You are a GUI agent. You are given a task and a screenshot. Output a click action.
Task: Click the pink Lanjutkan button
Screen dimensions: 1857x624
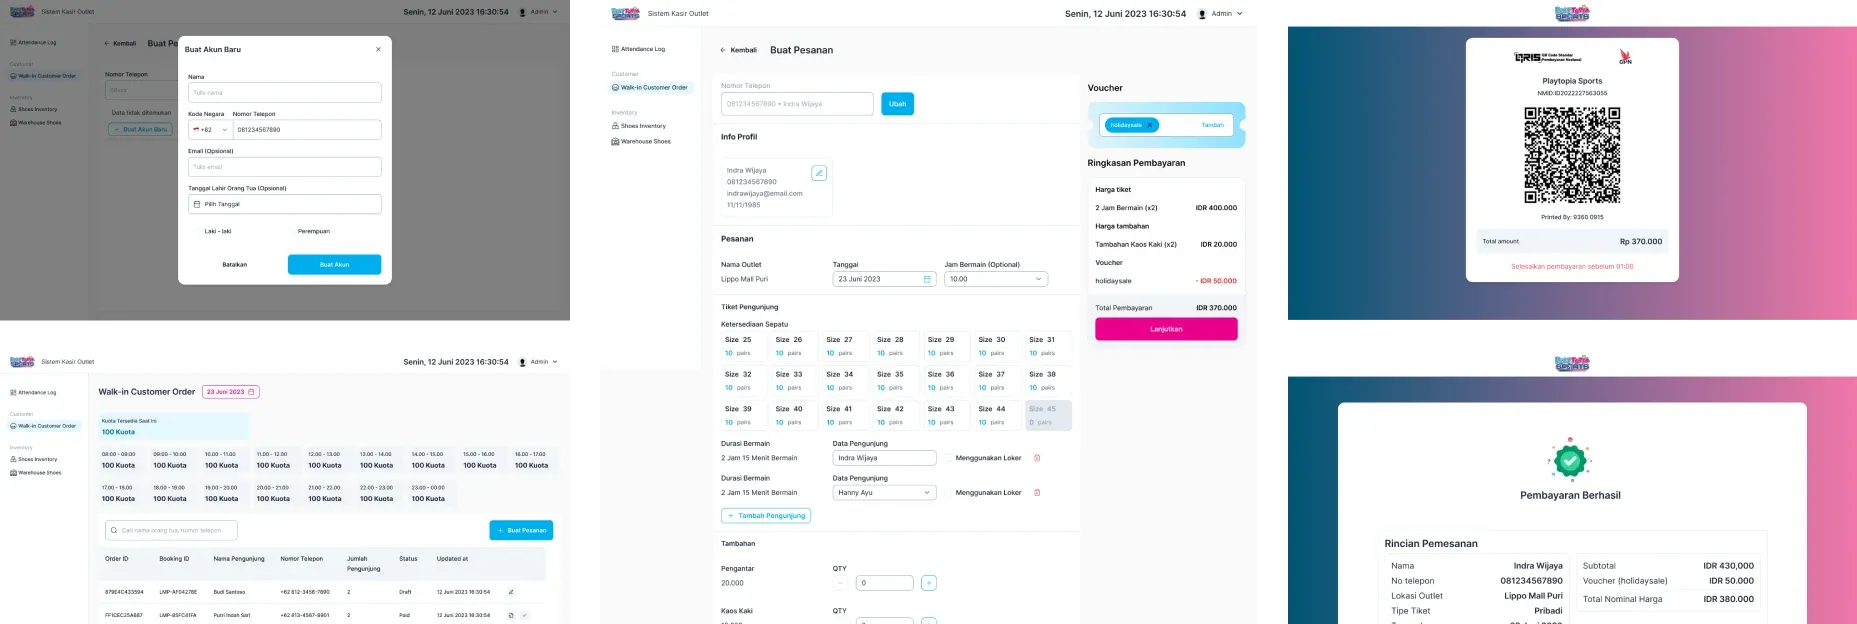pyautogui.click(x=1166, y=329)
